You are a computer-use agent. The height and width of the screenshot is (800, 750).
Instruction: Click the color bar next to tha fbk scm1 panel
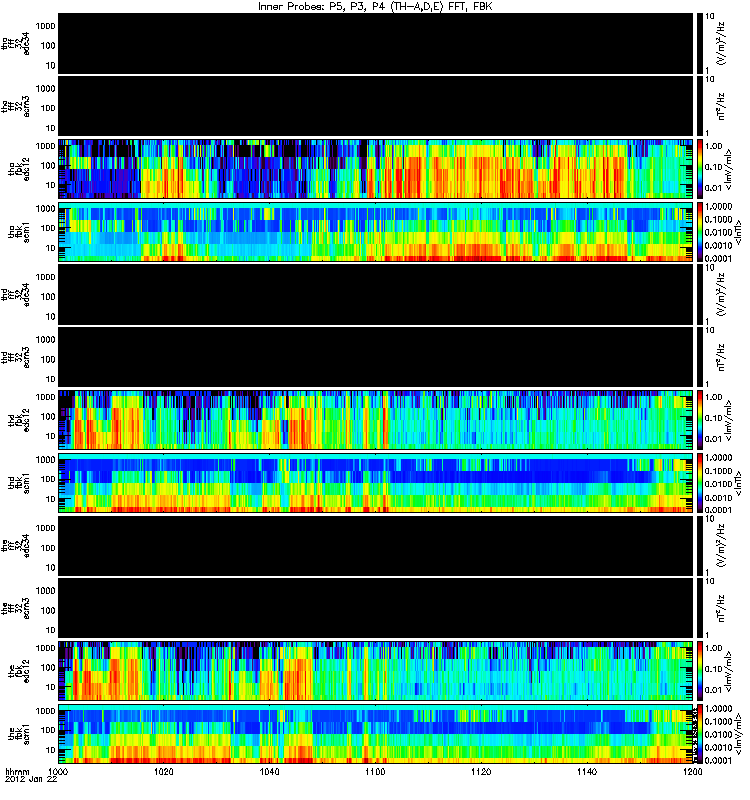(700, 232)
